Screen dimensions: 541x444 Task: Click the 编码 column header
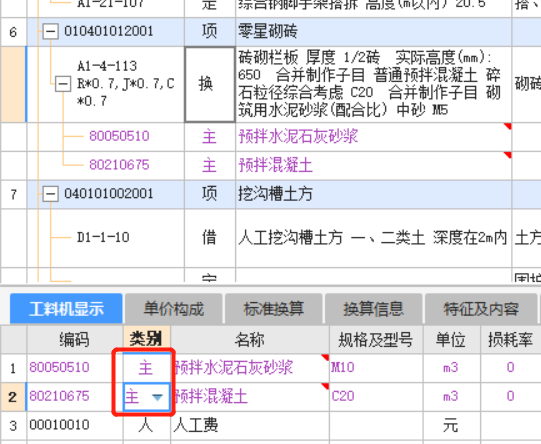pyautogui.click(x=75, y=340)
